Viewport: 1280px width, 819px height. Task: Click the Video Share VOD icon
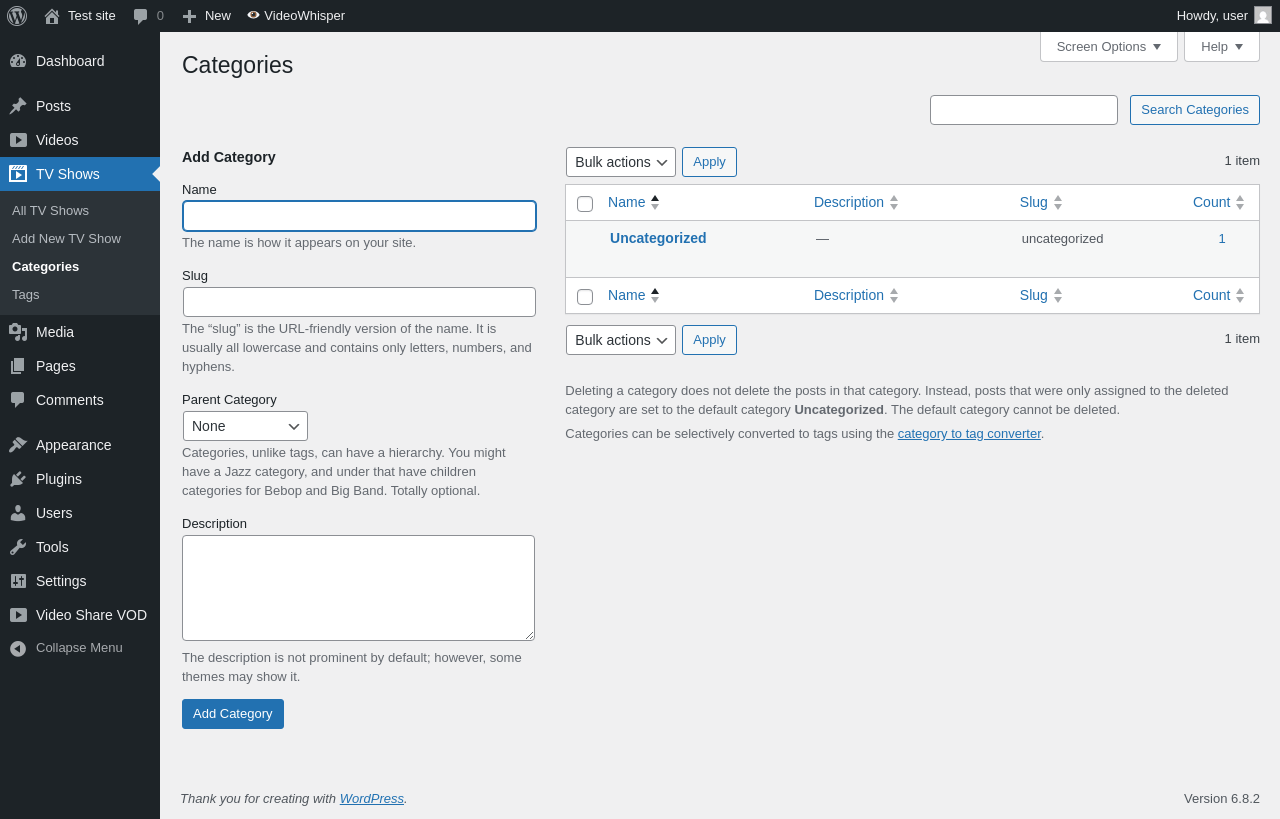click(18, 615)
